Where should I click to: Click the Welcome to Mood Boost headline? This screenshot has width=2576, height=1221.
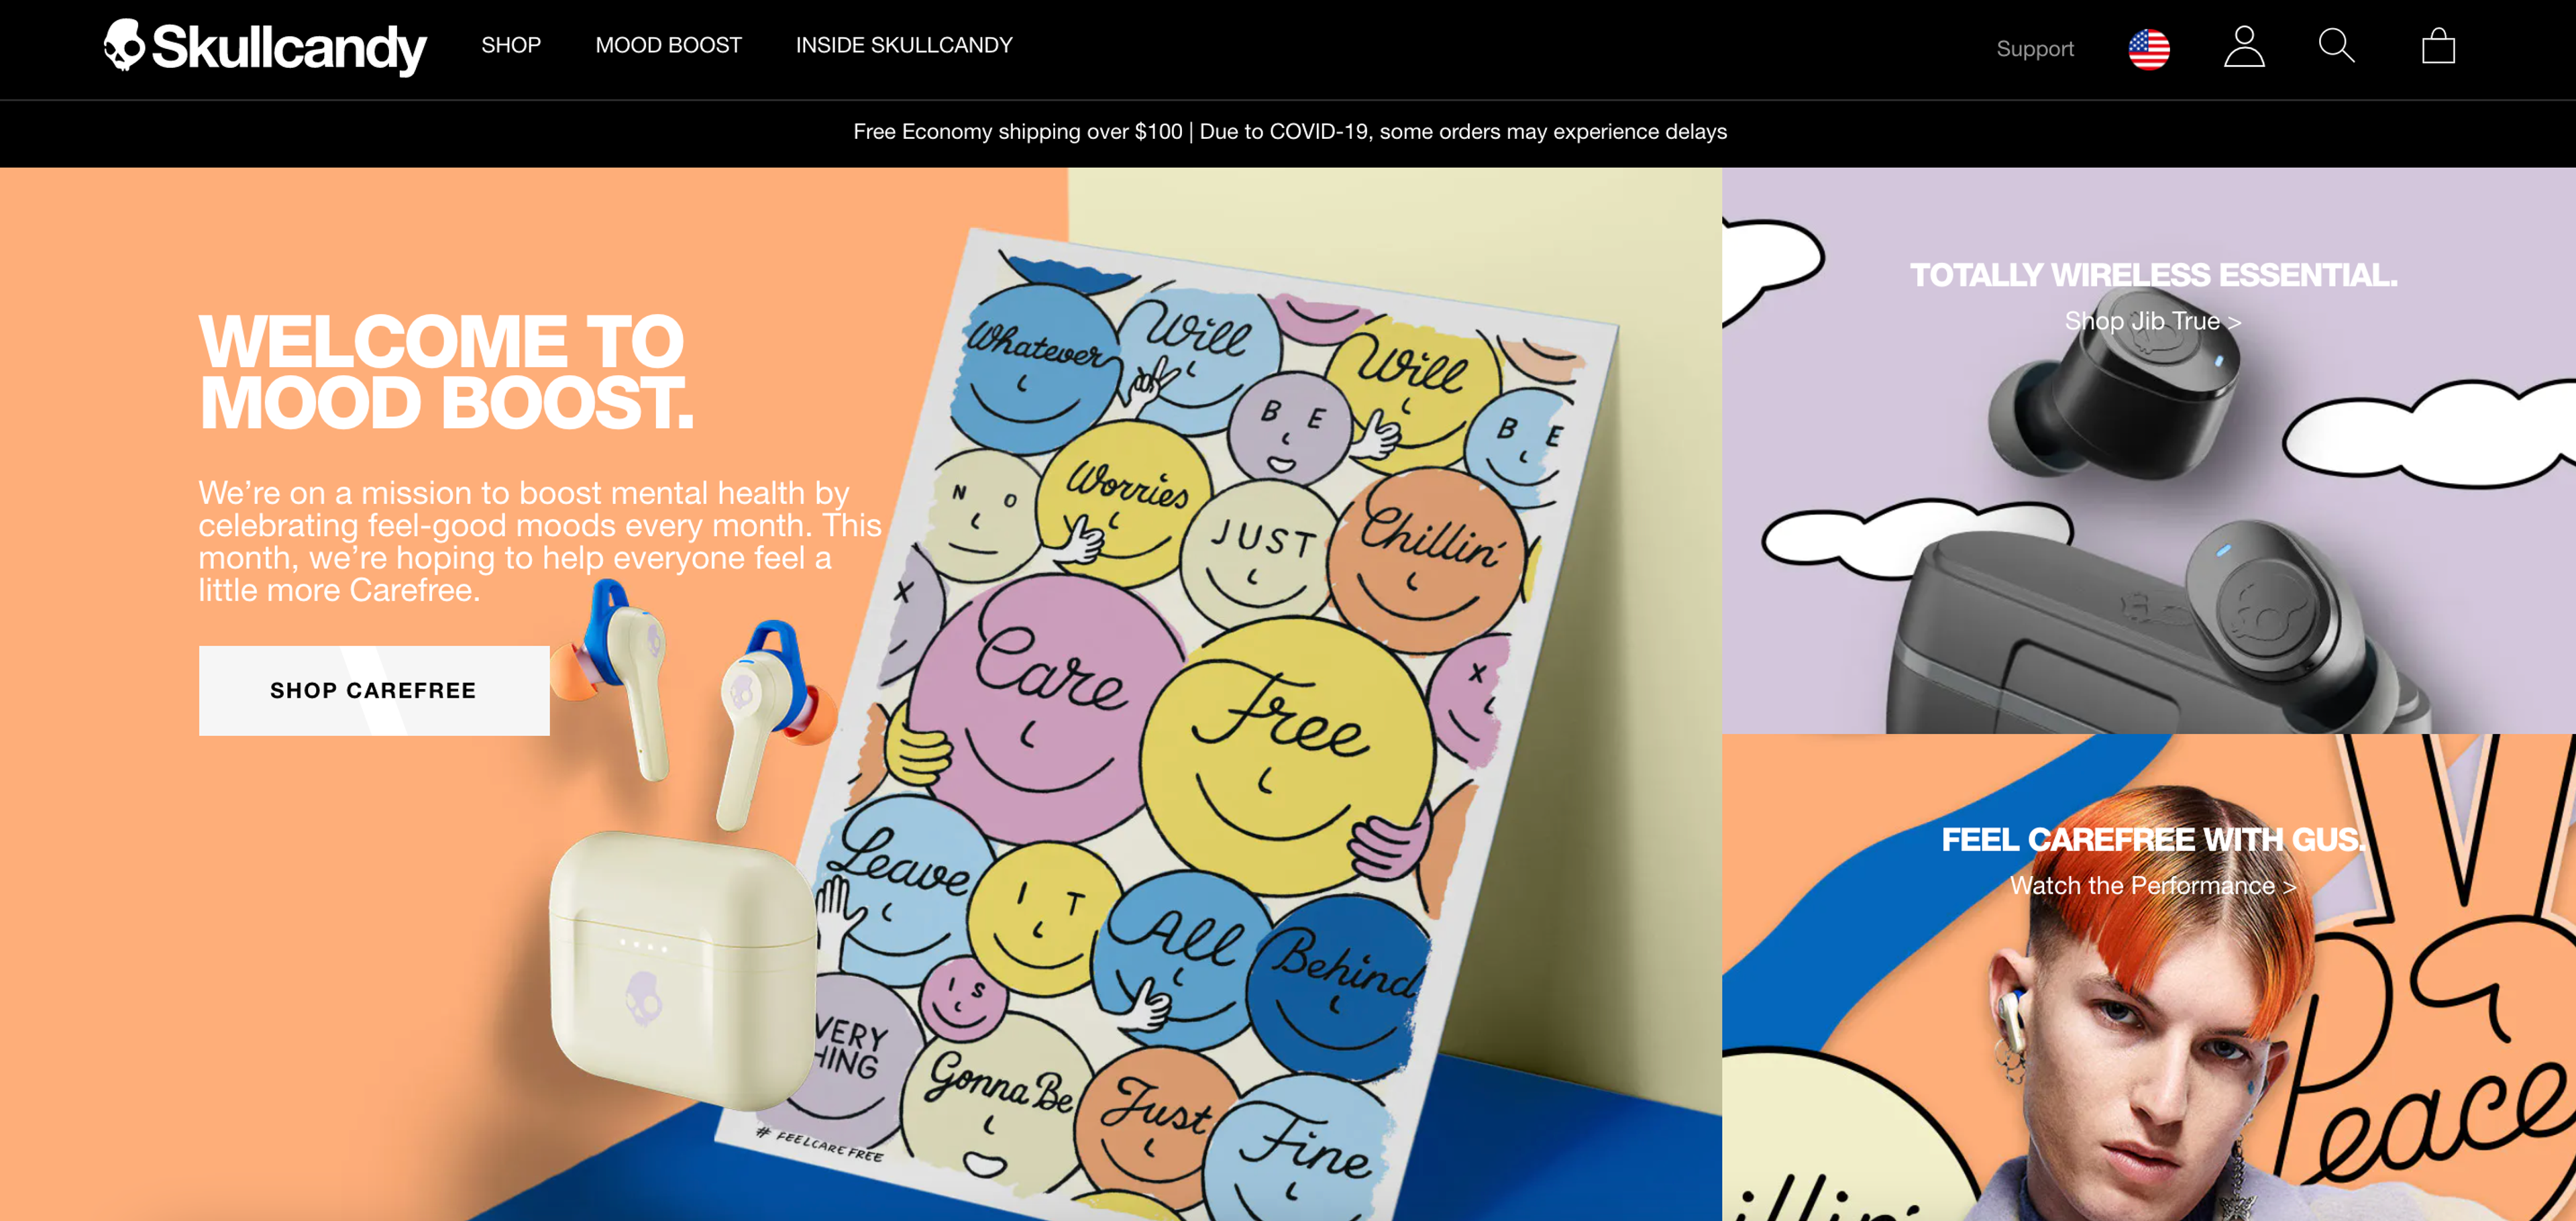tap(446, 371)
